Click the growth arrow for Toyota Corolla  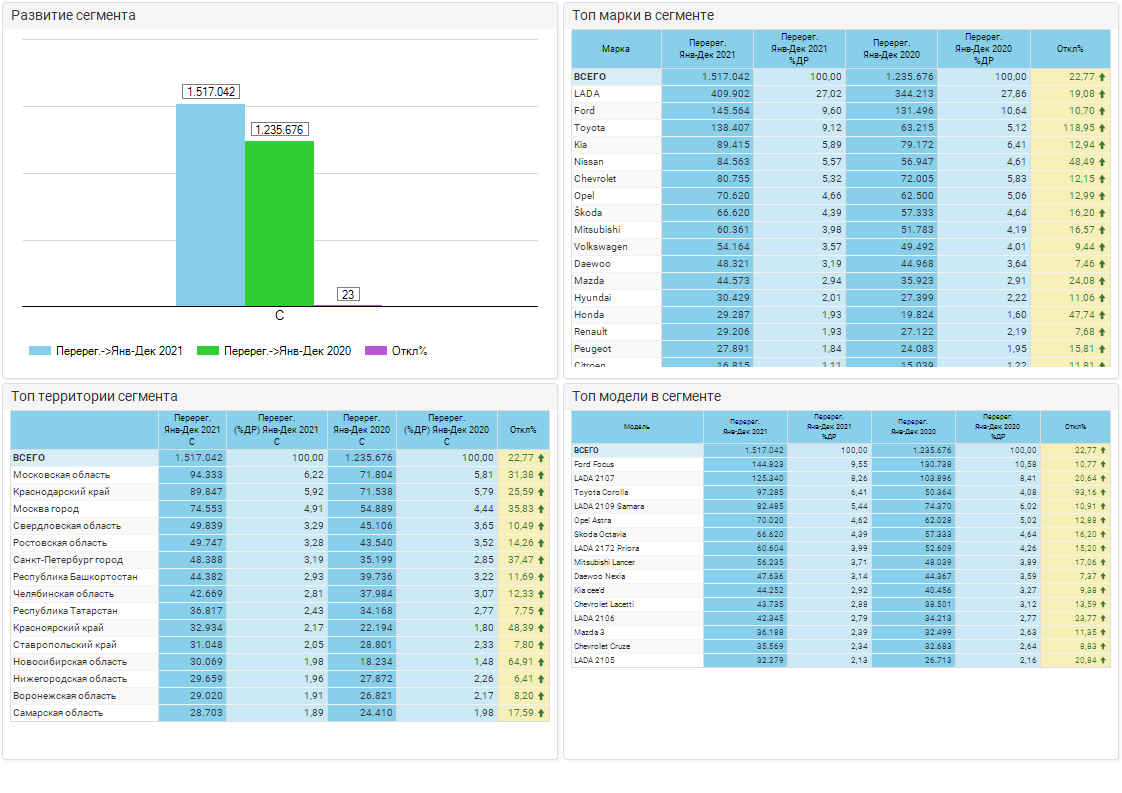coord(1104,493)
